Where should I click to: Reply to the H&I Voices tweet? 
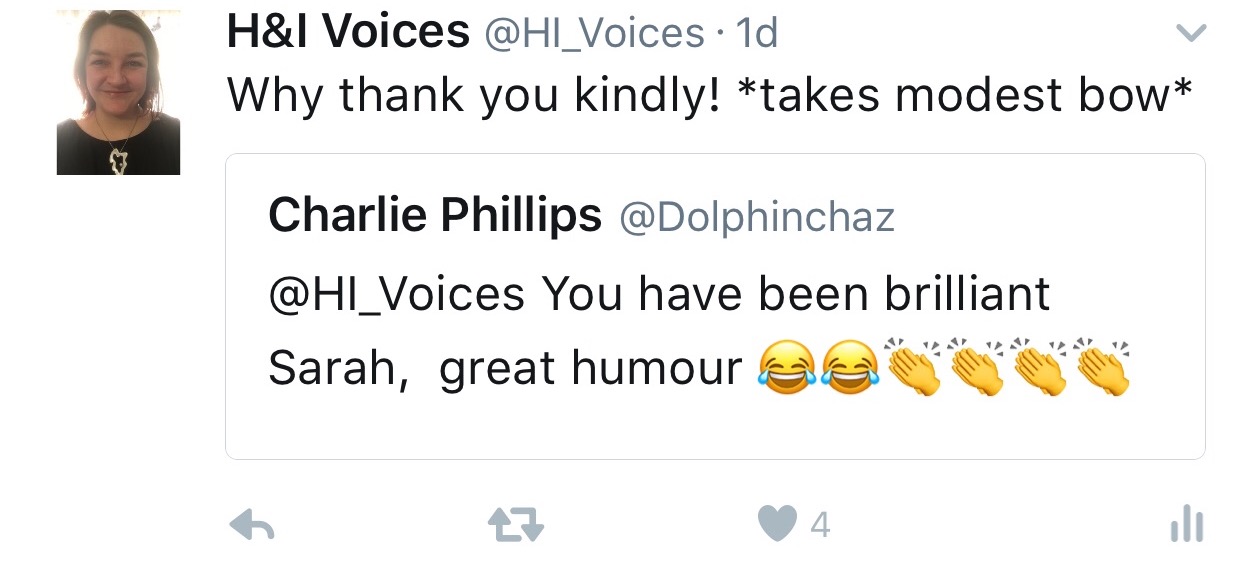pyautogui.click(x=252, y=524)
